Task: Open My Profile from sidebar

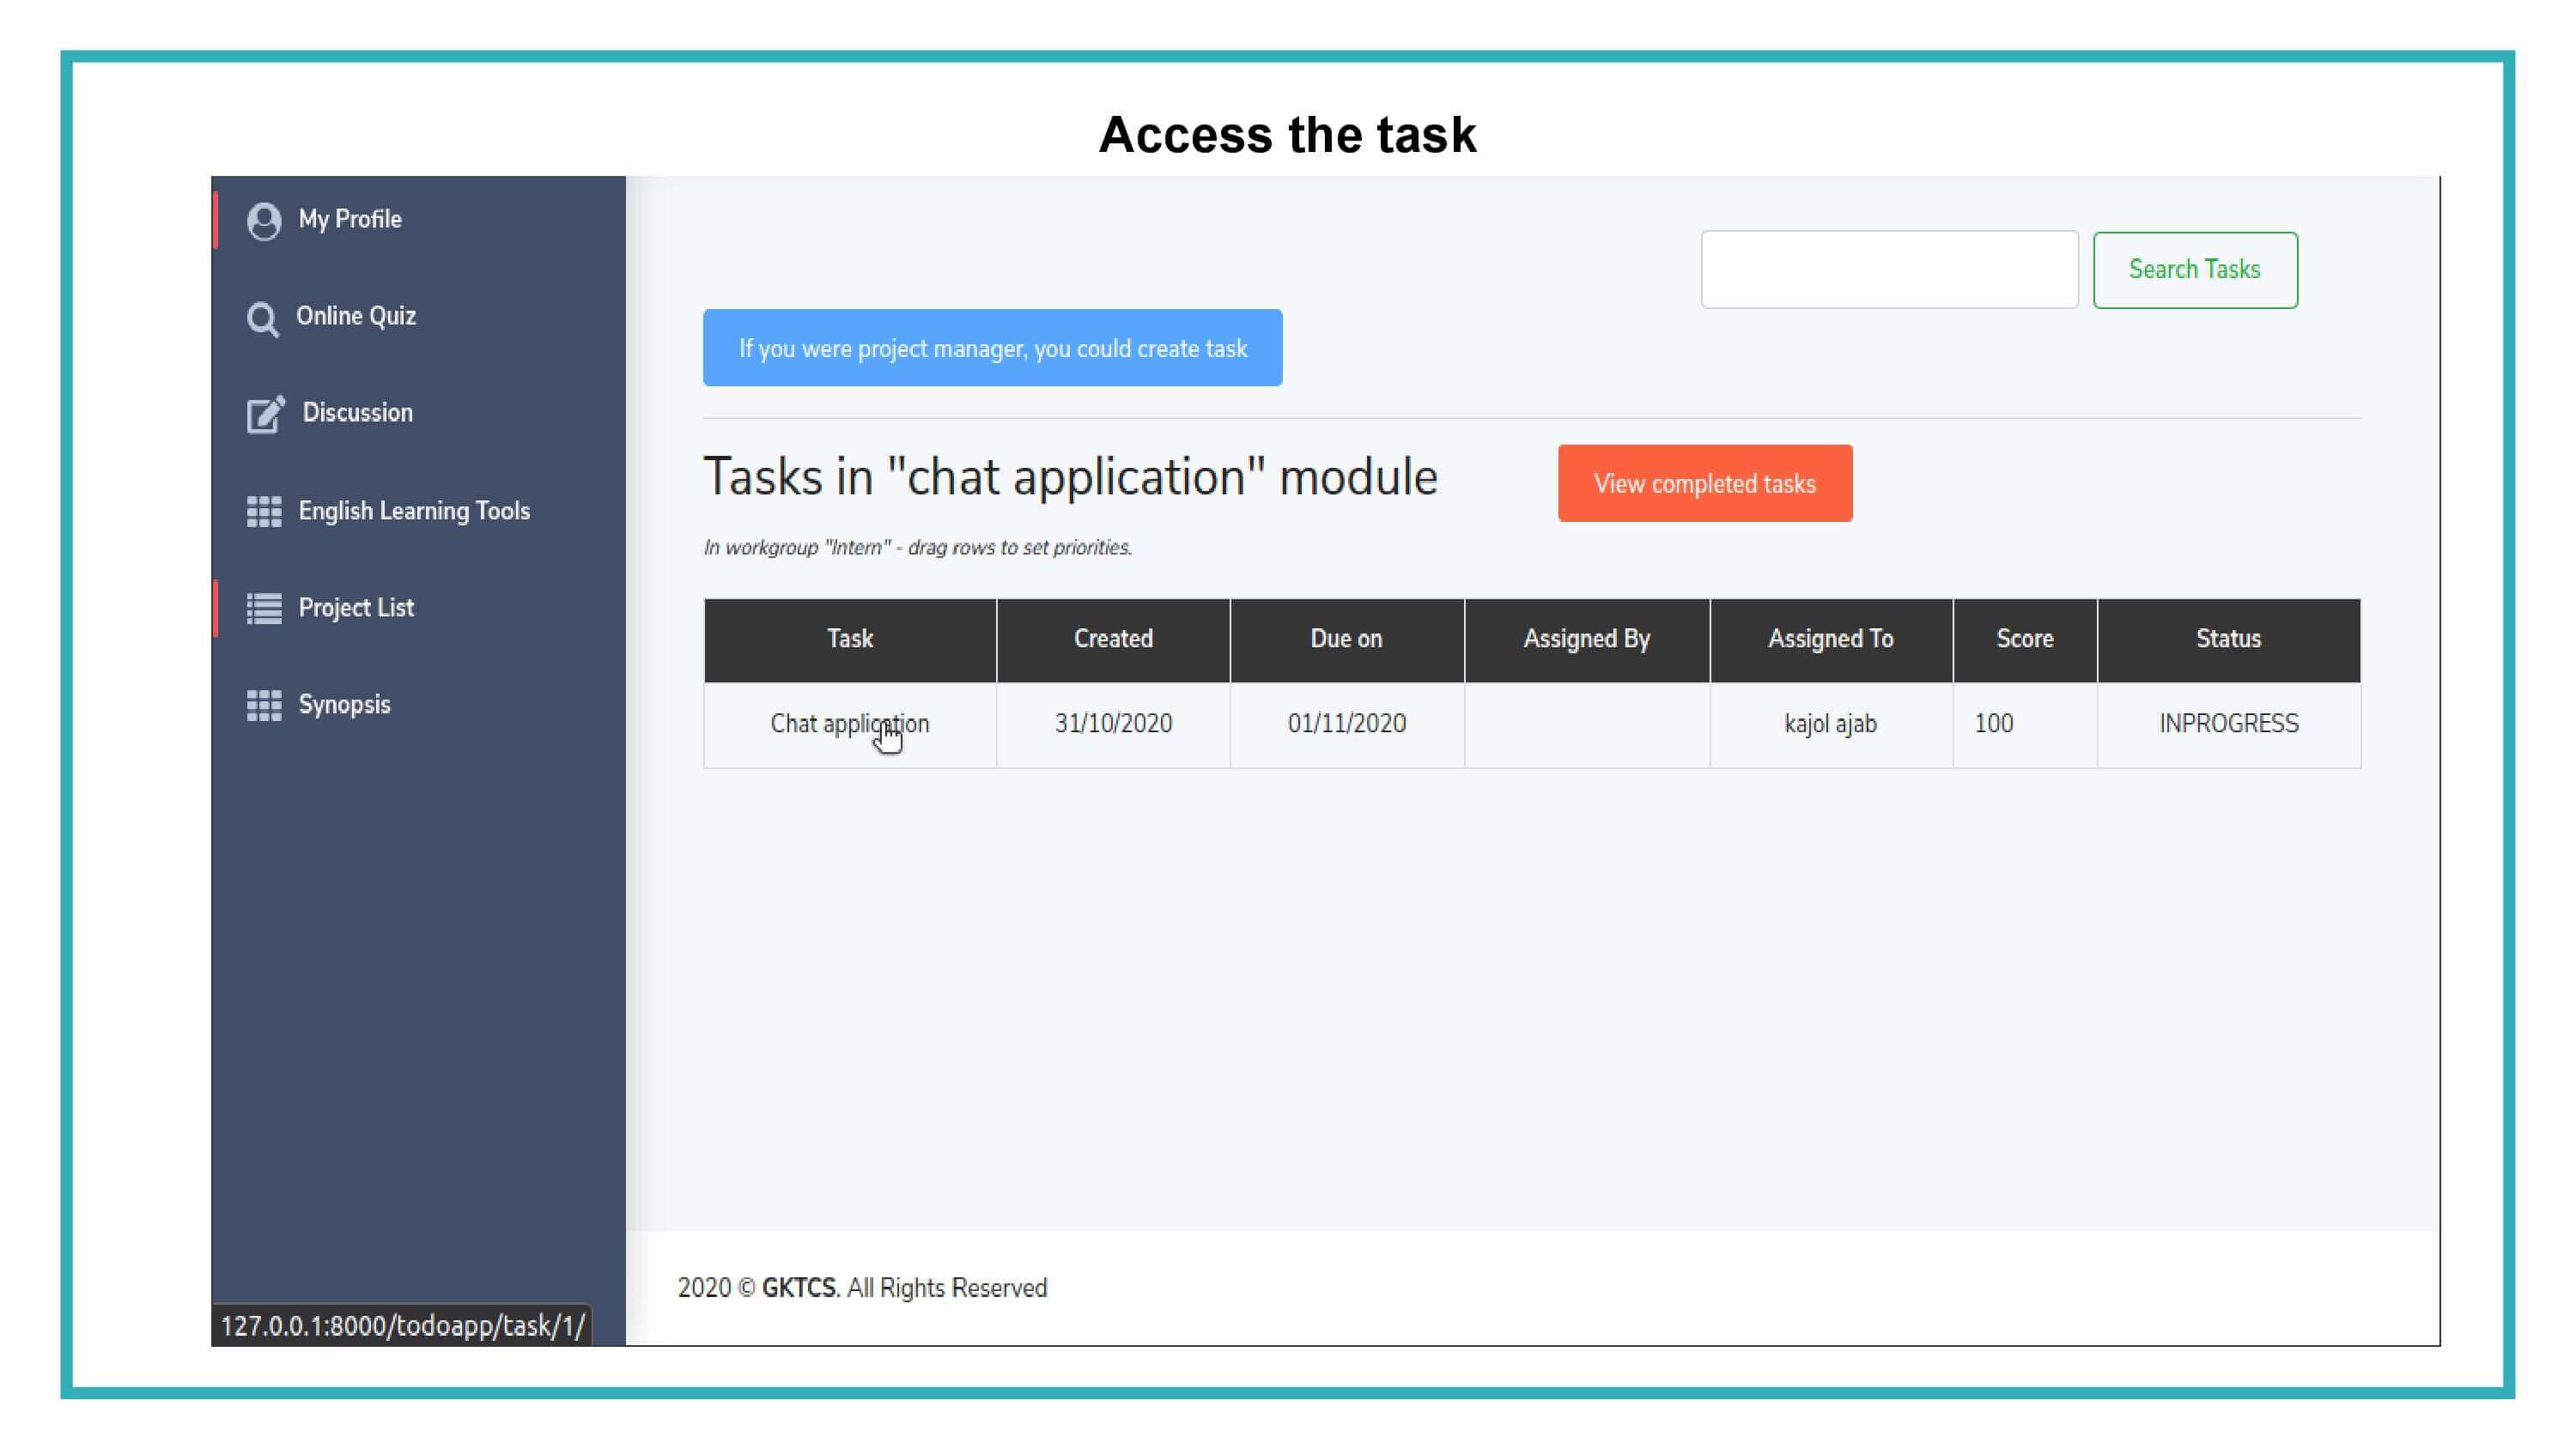Action: [x=350, y=219]
